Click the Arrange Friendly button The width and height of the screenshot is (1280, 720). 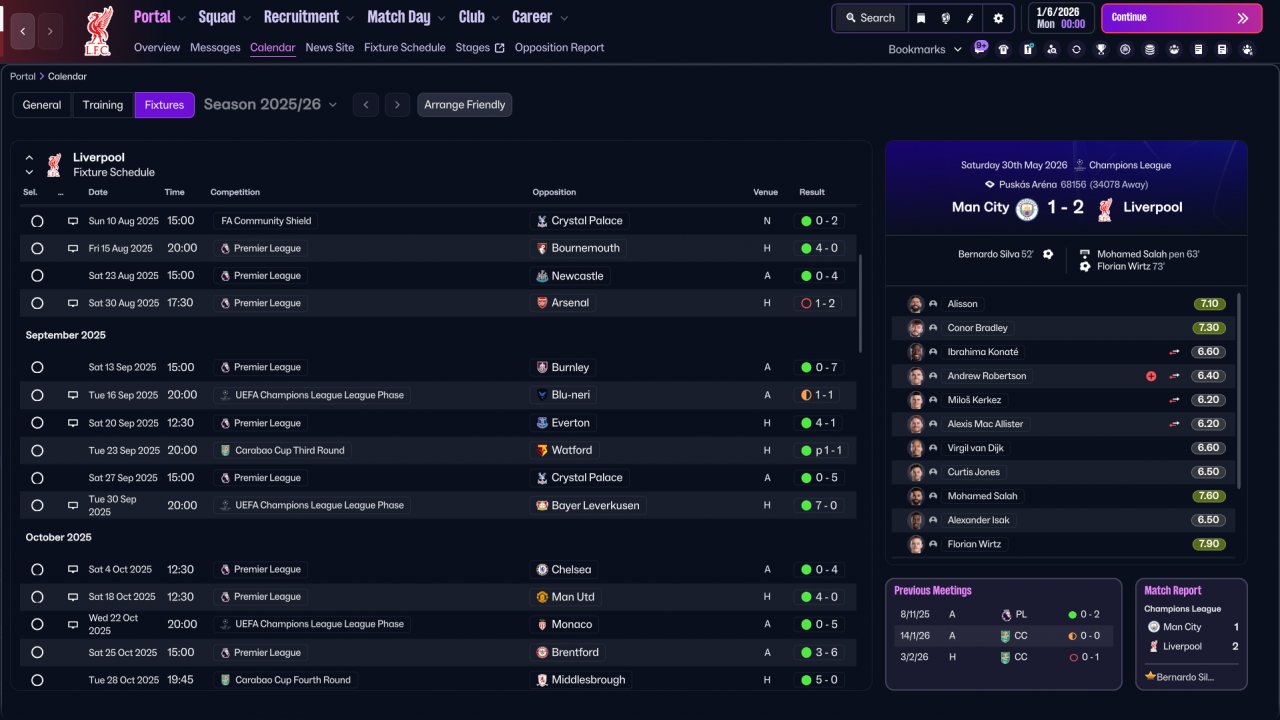(465, 105)
